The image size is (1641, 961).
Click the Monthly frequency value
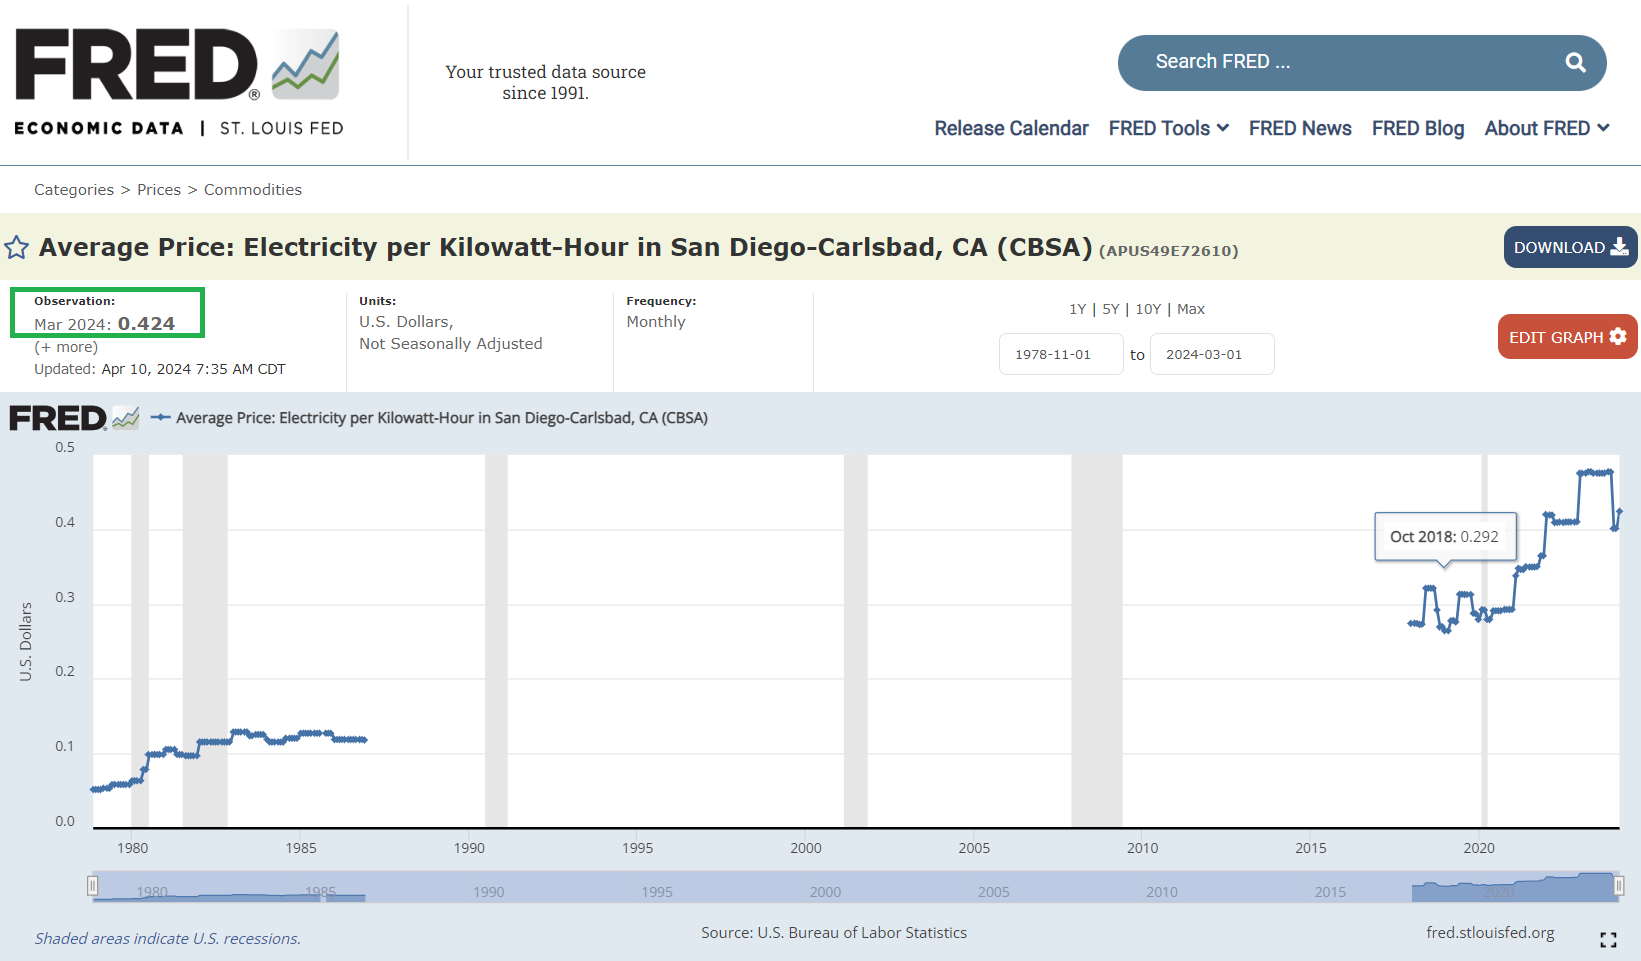point(656,322)
